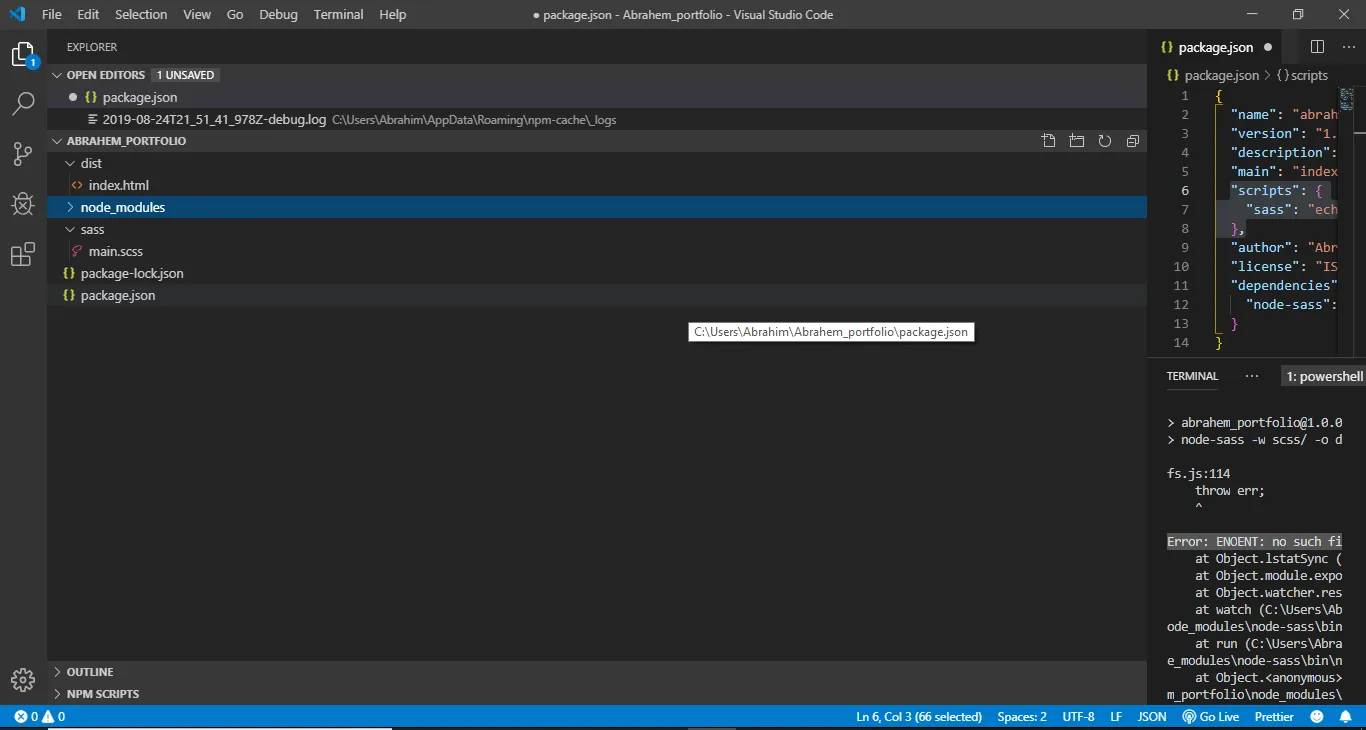Open the Help menu

click(393, 14)
